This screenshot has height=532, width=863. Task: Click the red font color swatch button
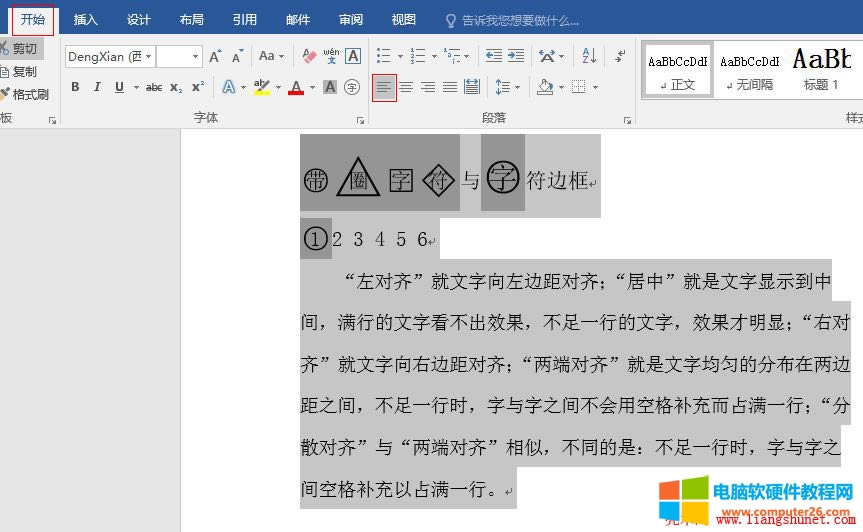296,88
